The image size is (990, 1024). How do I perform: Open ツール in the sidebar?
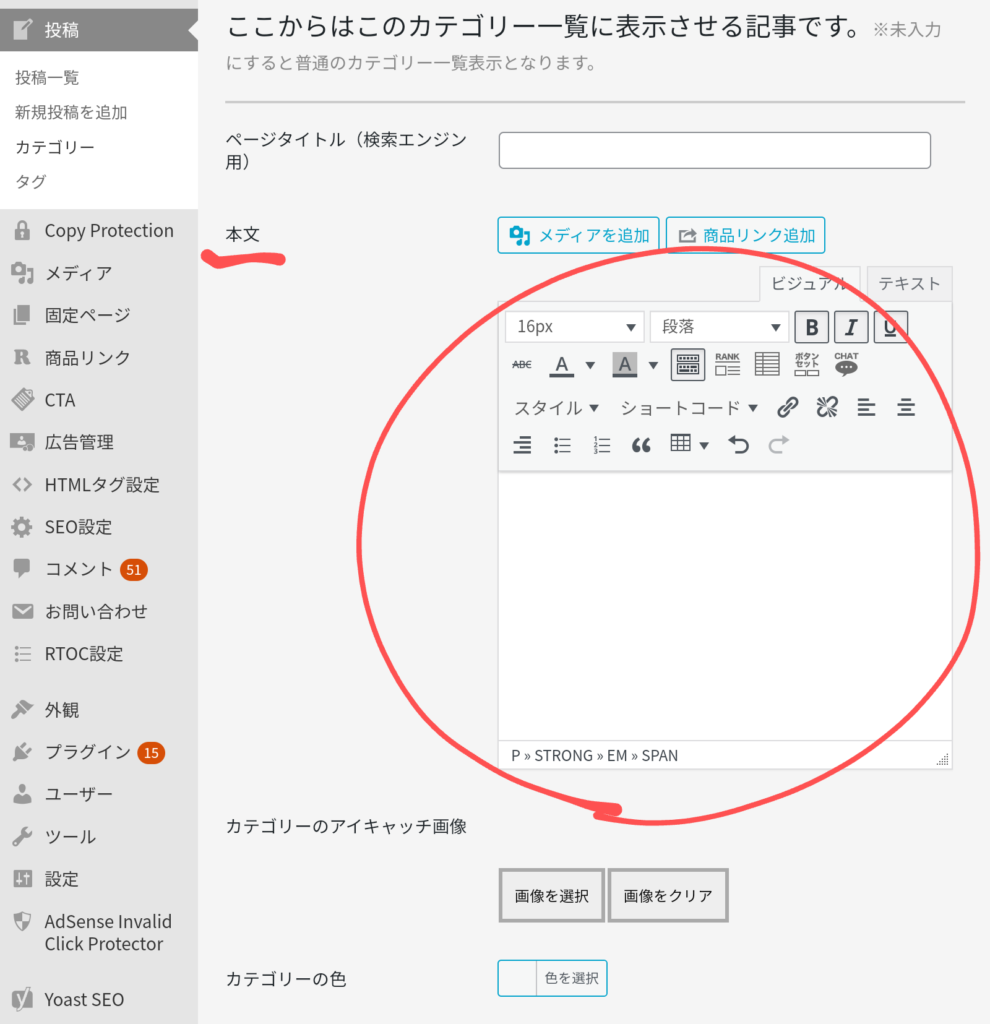pos(99,837)
